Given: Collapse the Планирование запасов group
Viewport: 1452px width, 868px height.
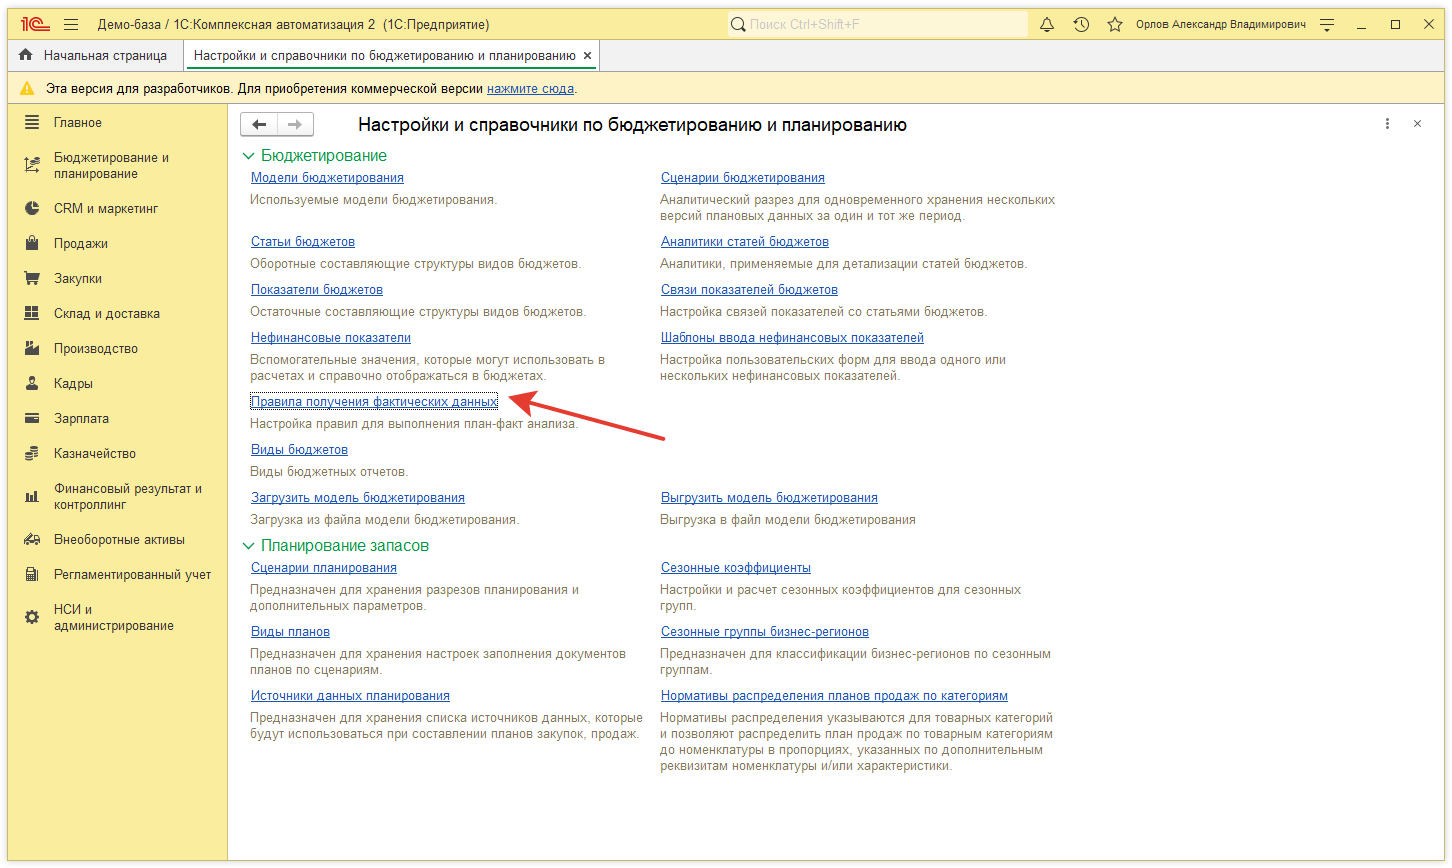Looking at the screenshot, I should click(x=248, y=546).
